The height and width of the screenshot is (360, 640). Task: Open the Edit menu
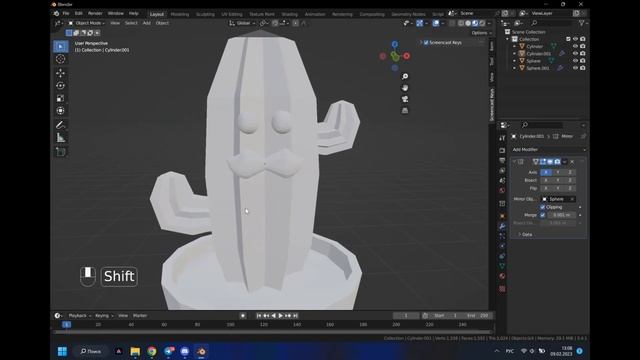click(78, 13)
